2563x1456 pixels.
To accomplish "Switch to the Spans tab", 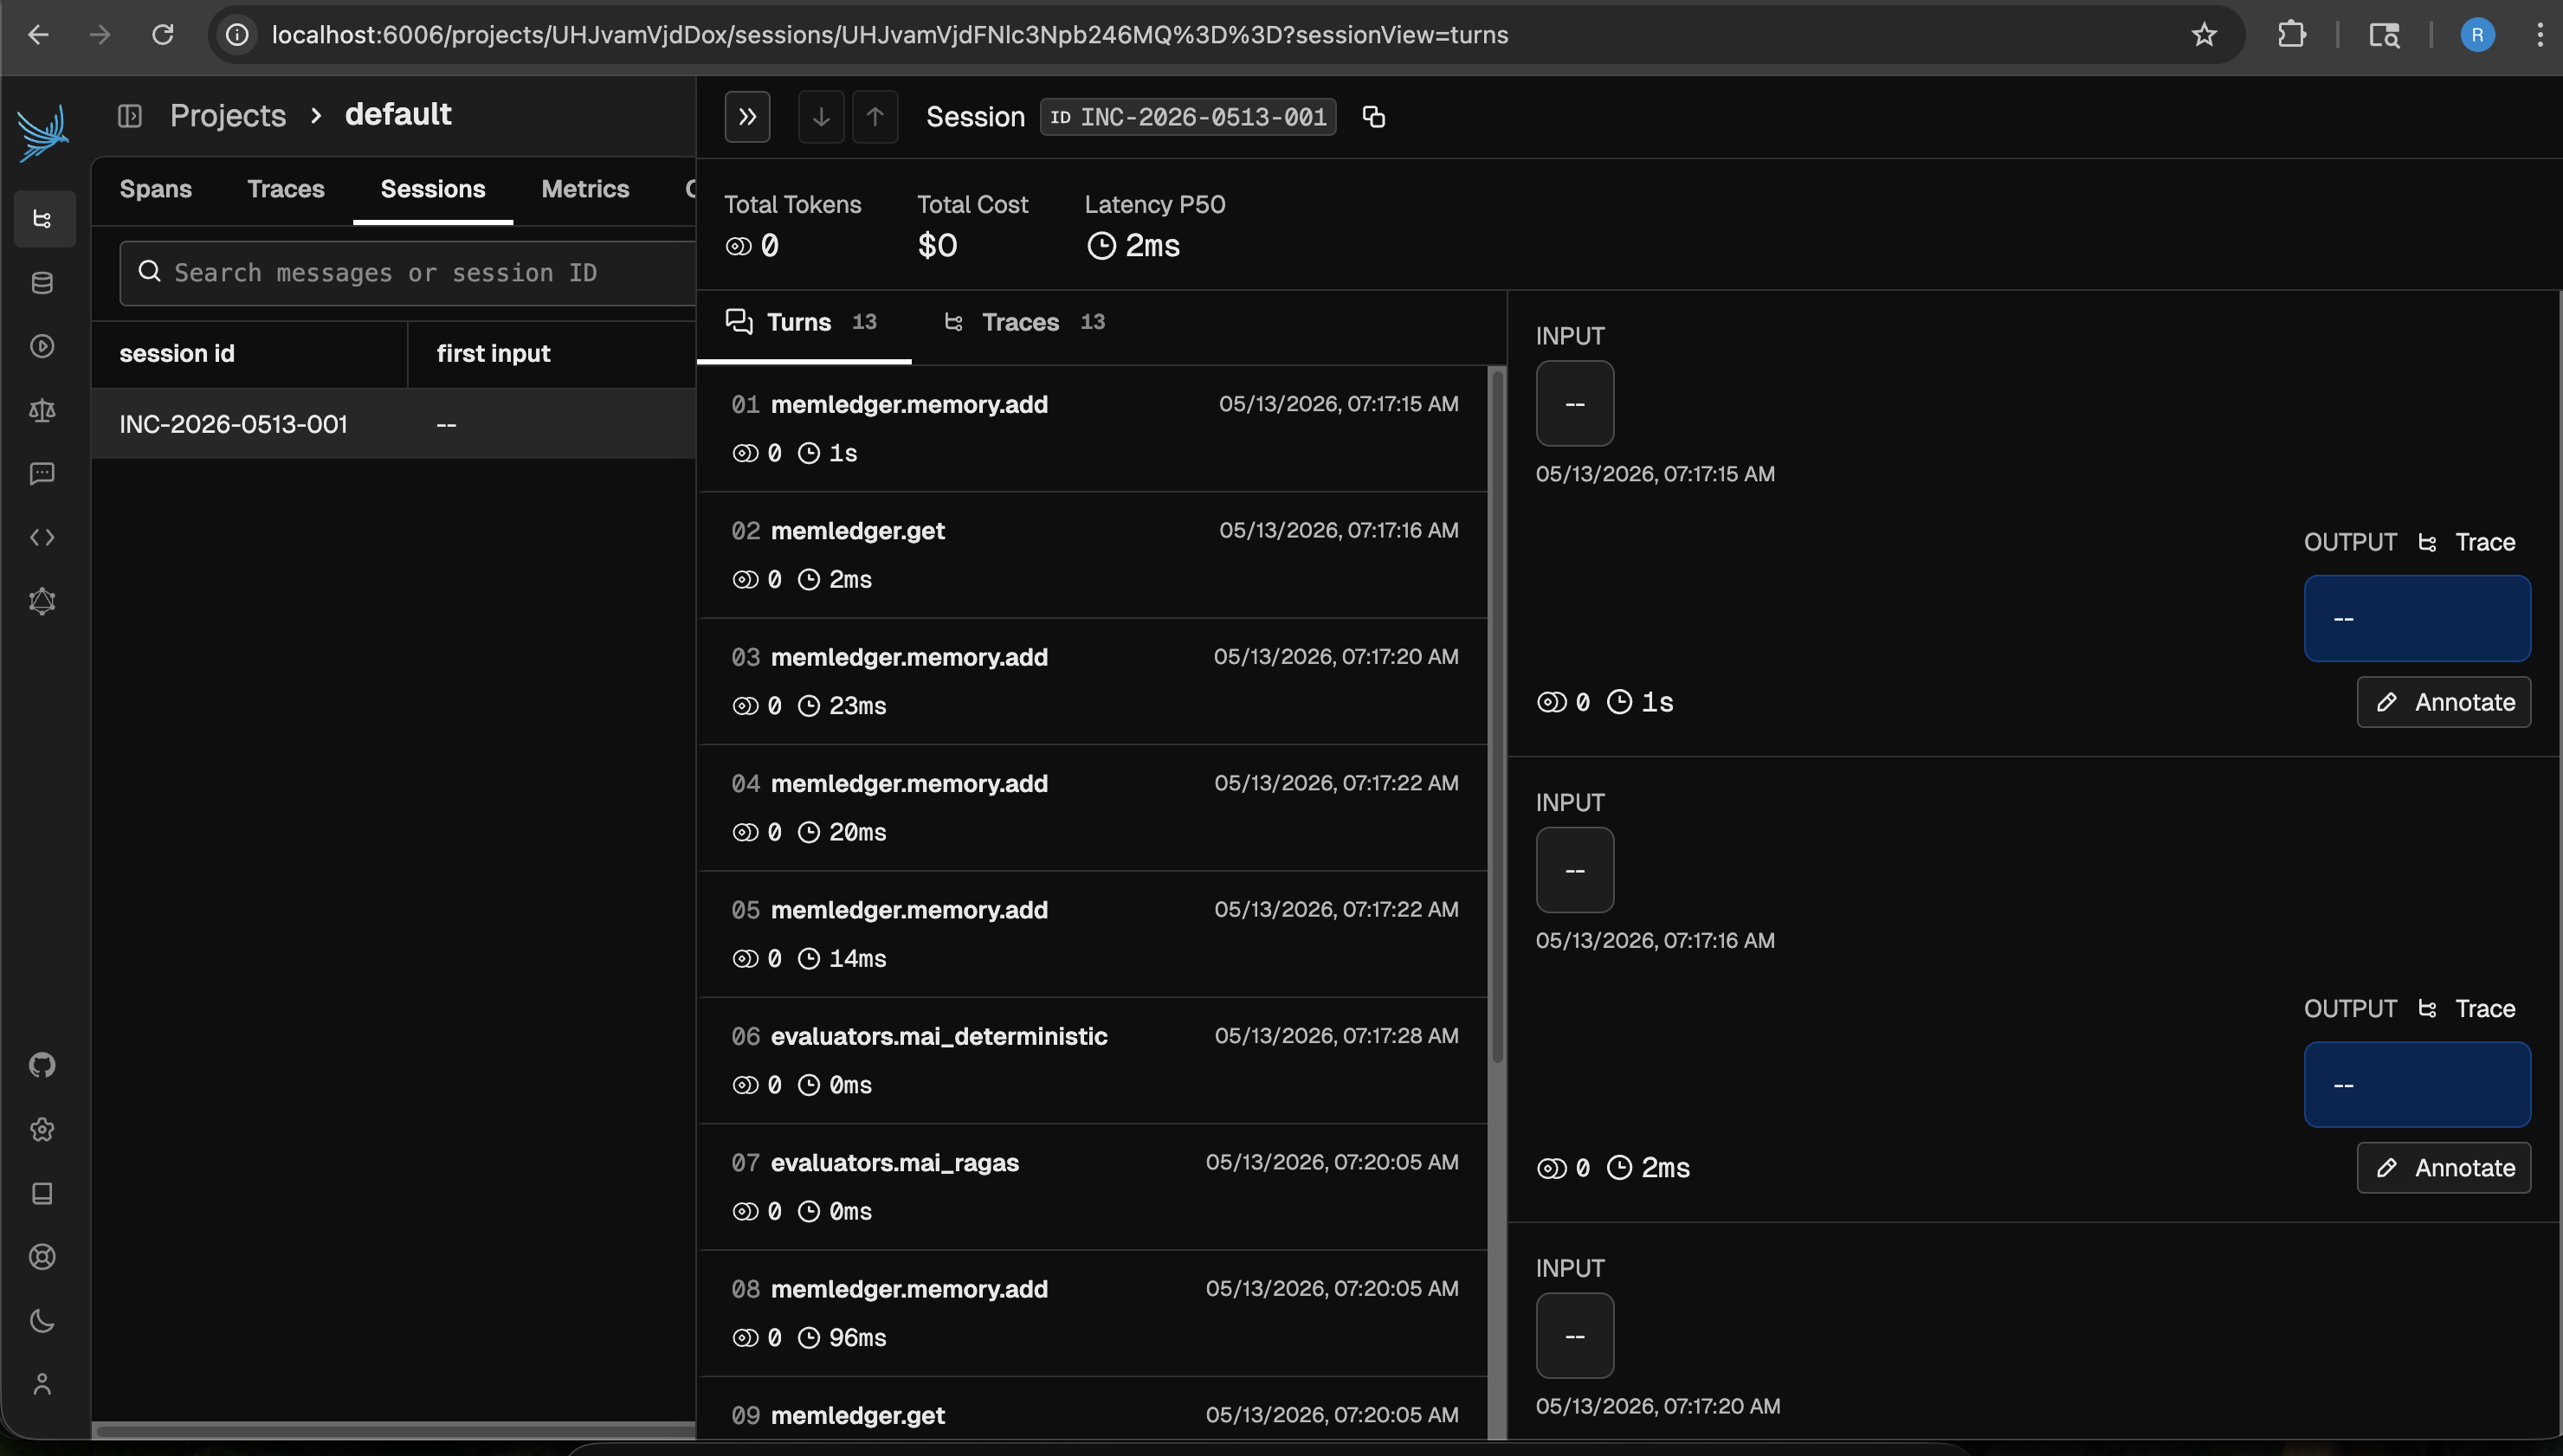I will coord(156,189).
